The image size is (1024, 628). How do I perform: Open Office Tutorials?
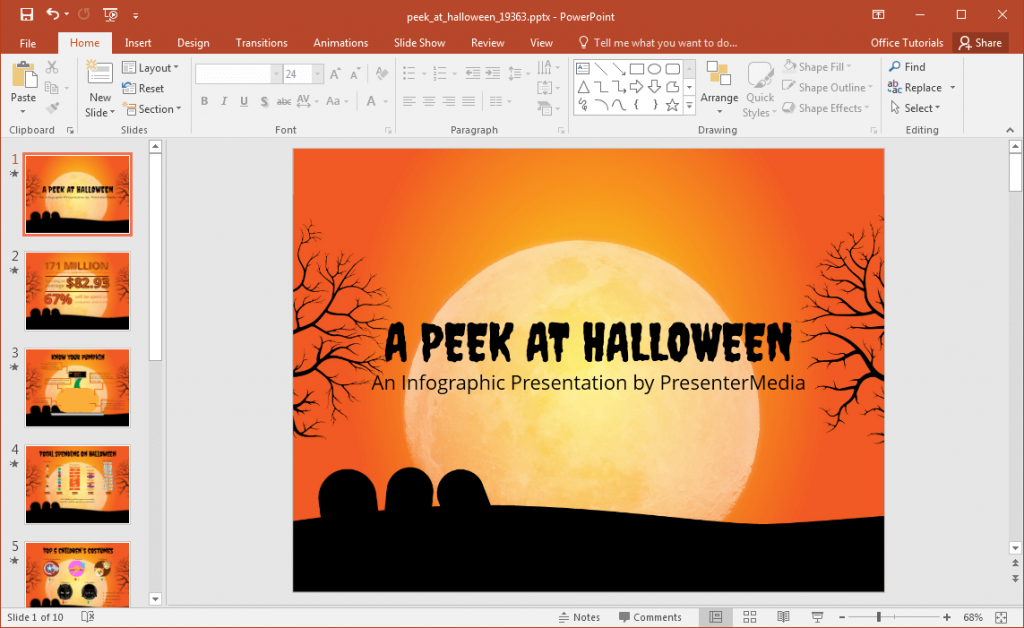coord(907,43)
